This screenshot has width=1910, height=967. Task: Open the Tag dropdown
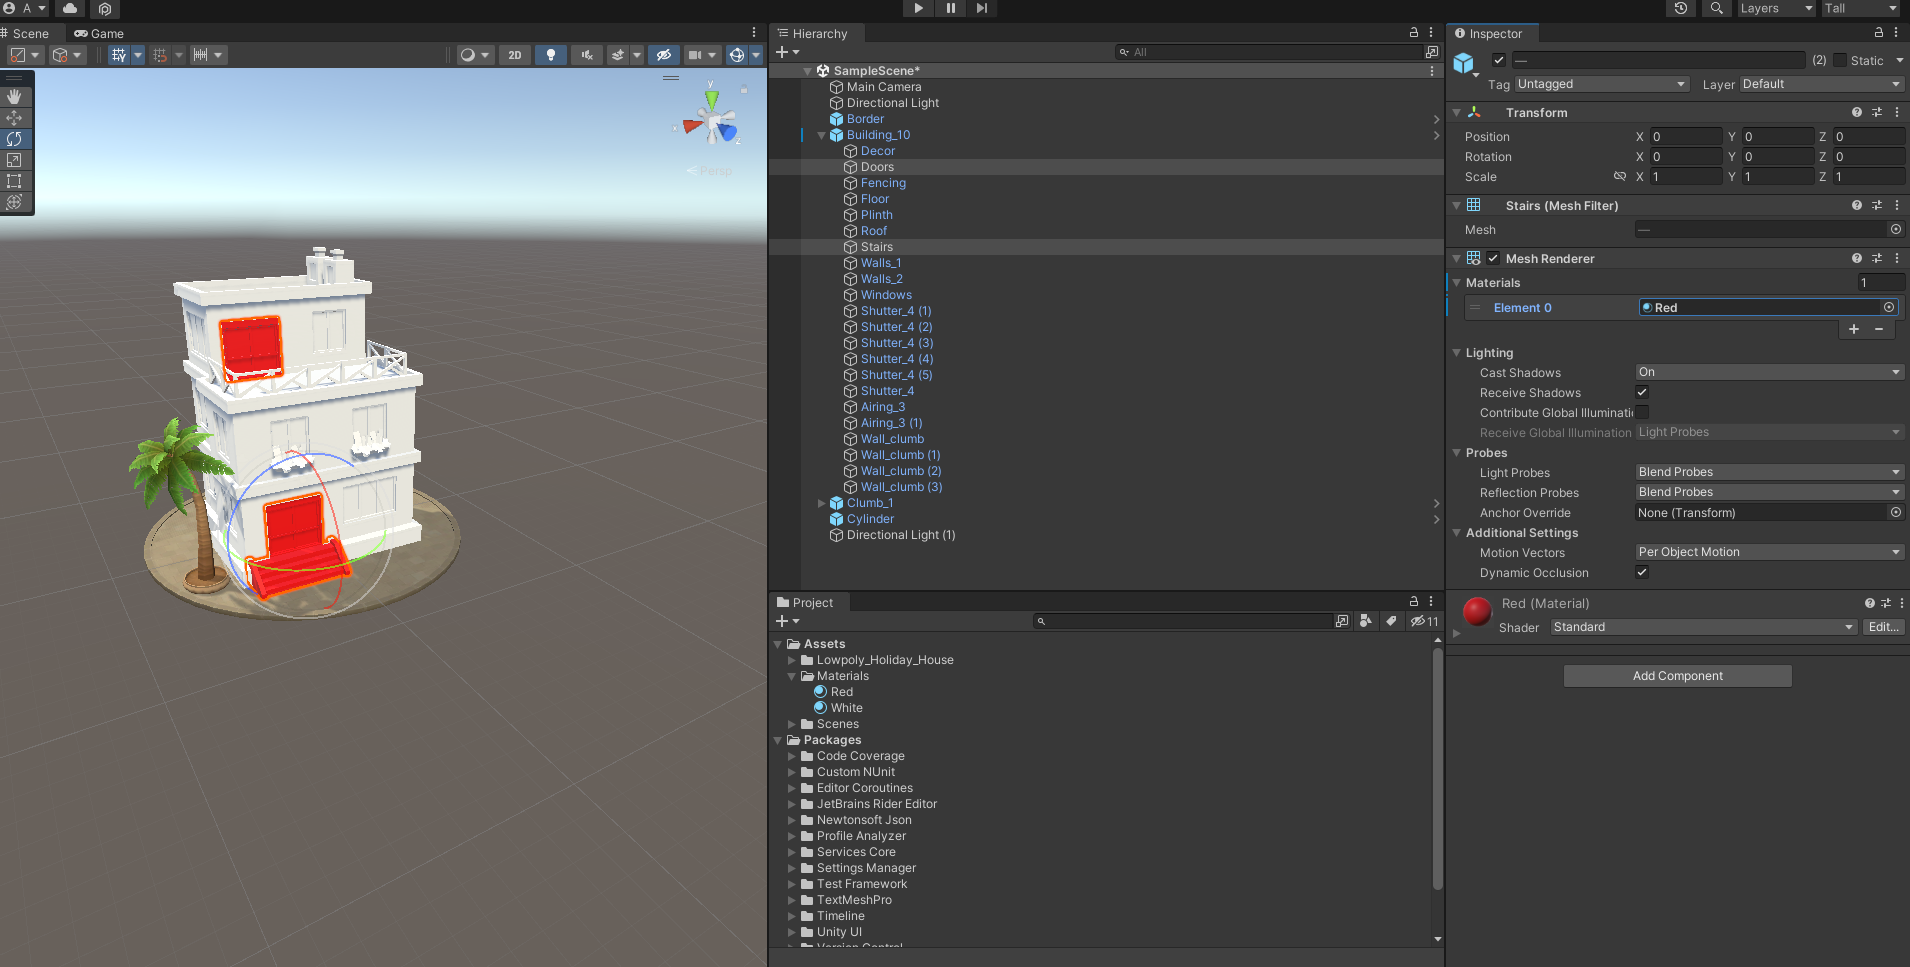coord(1602,84)
